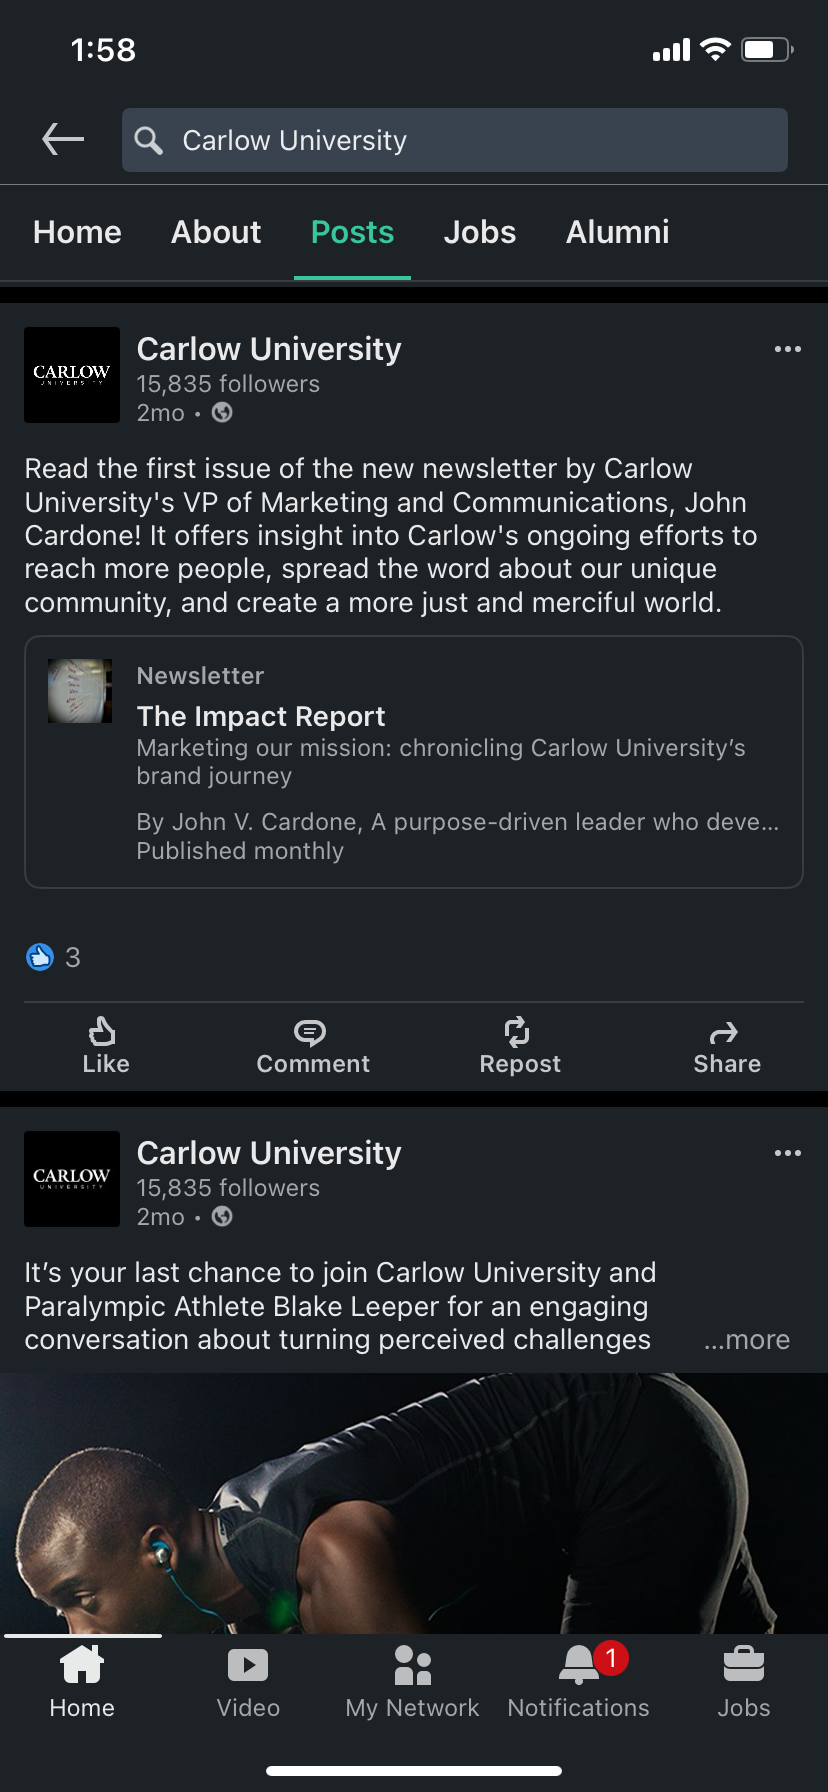Viewport: 828px width, 1792px height.
Task: Switch to the About tab
Action: tap(216, 232)
